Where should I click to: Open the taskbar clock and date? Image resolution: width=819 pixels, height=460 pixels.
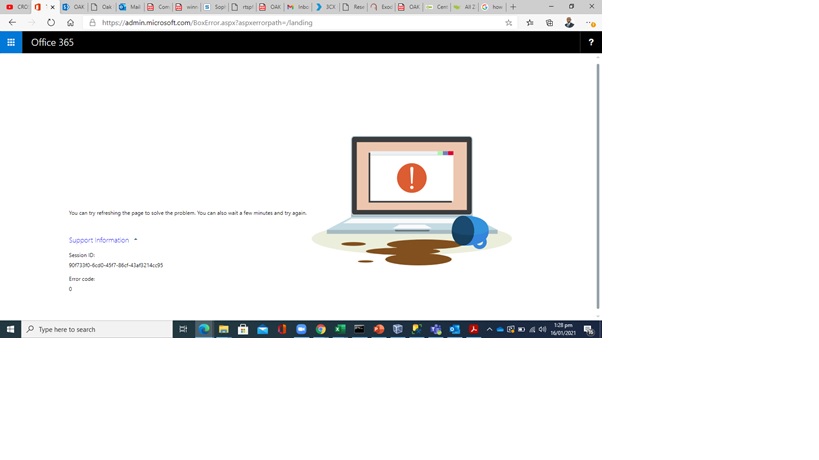(563, 329)
